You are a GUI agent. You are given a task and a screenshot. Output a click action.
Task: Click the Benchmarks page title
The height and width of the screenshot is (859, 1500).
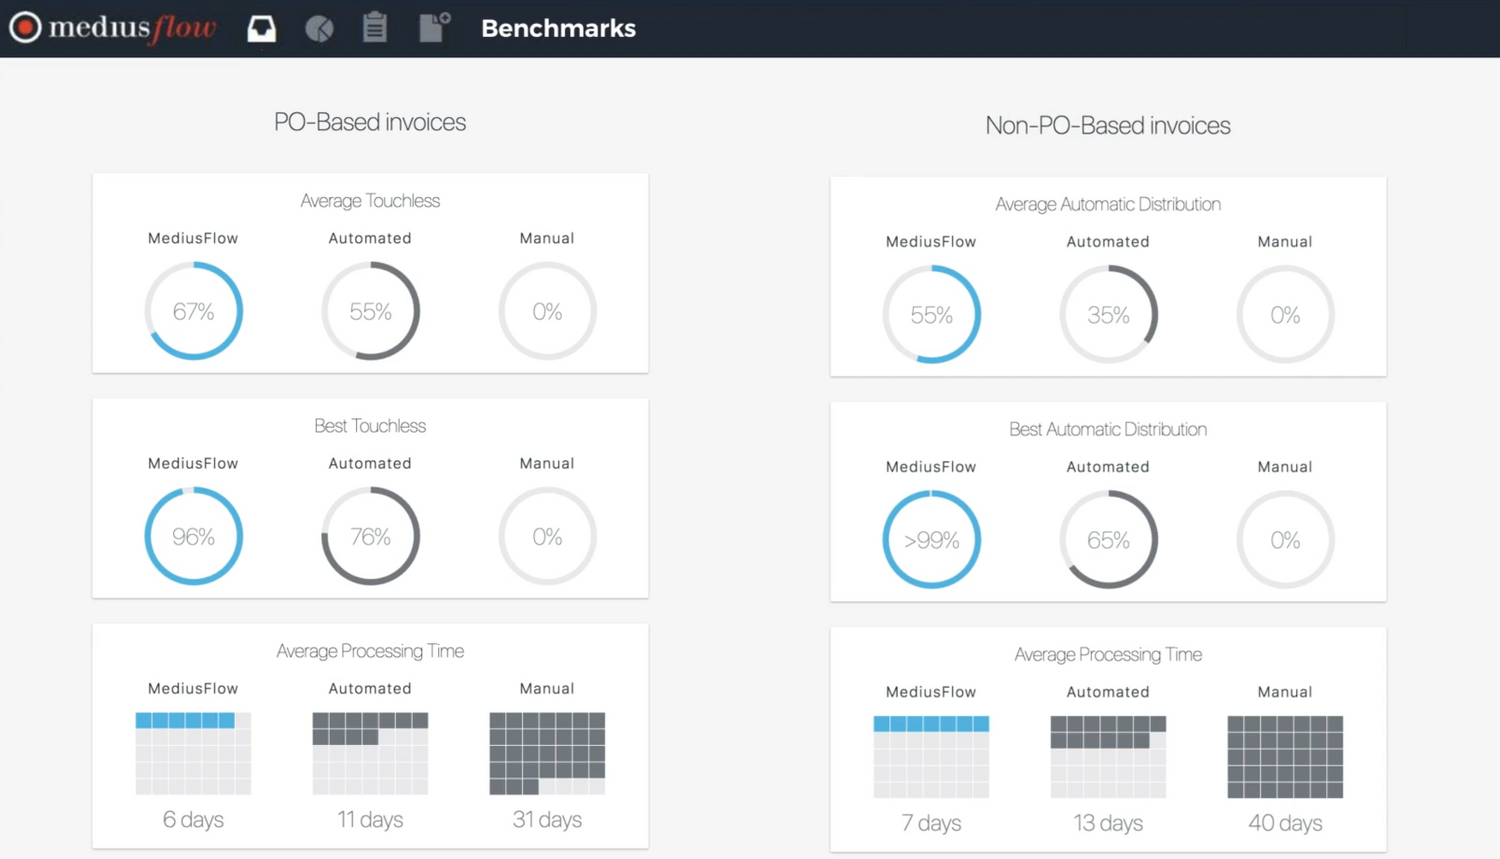(x=558, y=29)
